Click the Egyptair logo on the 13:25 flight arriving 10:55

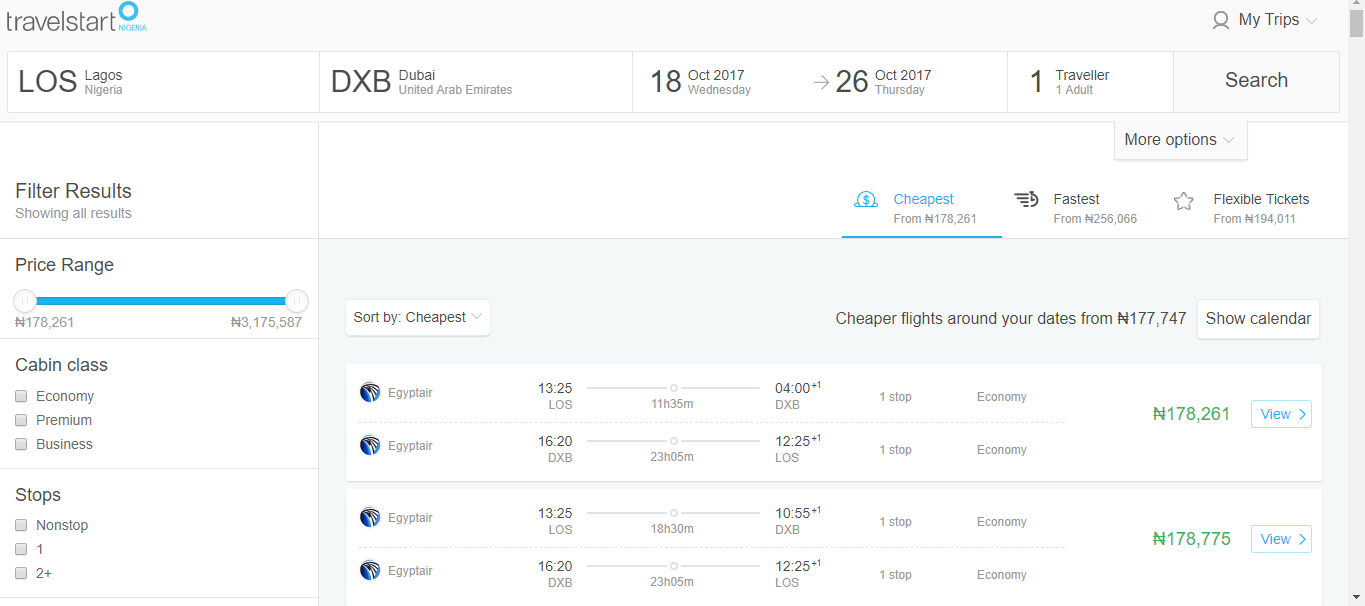click(x=370, y=517)
